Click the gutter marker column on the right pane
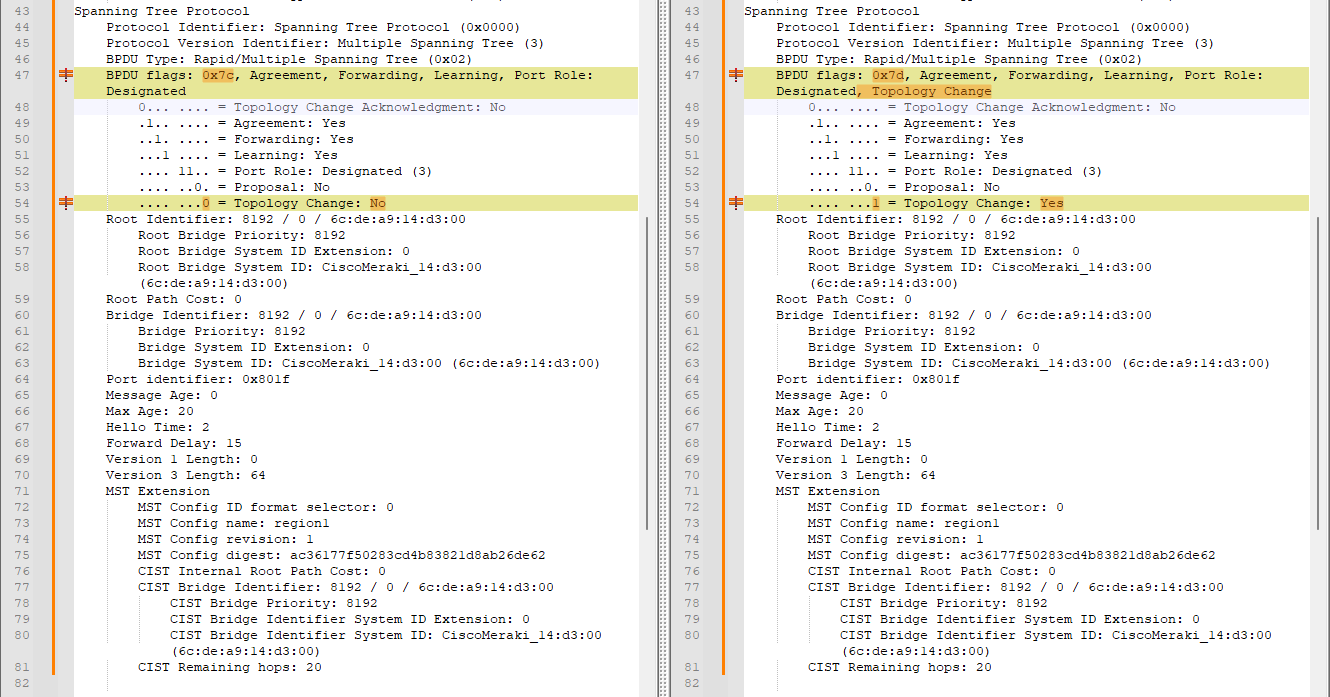1330x697 pixels. click(x=735, y=350)
